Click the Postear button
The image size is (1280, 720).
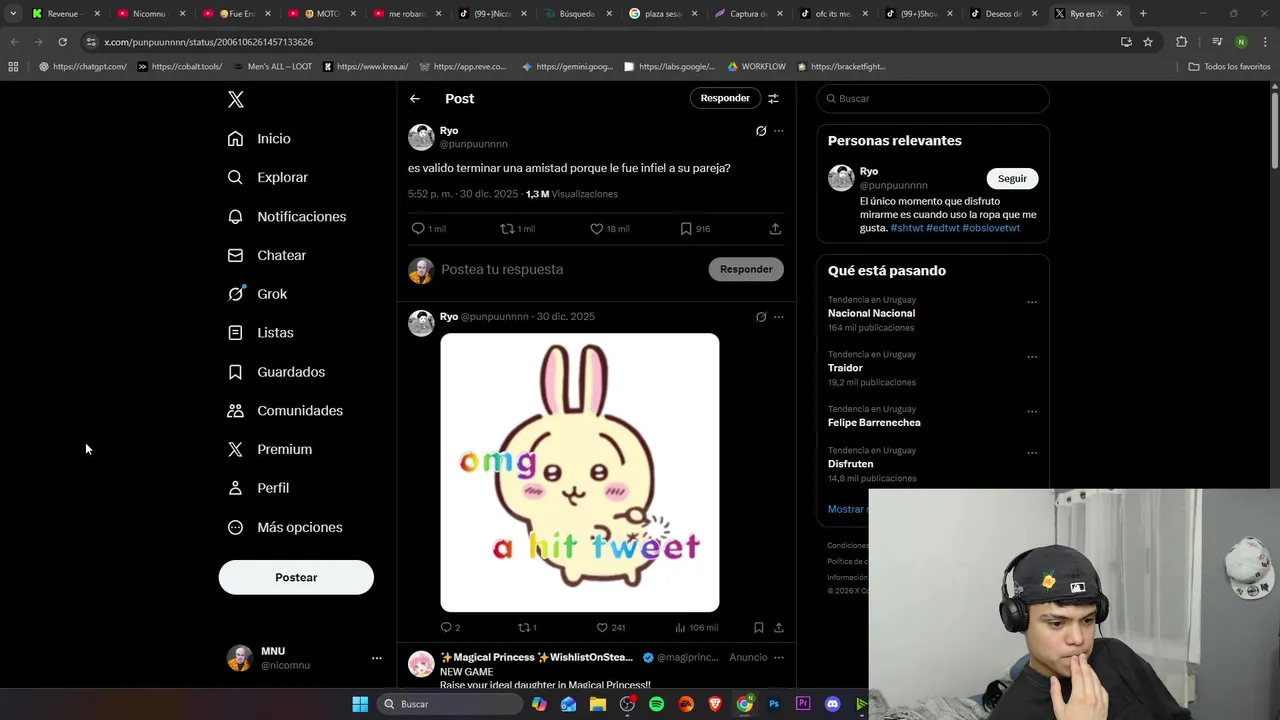pyautogui.click(x=296, y=577)
